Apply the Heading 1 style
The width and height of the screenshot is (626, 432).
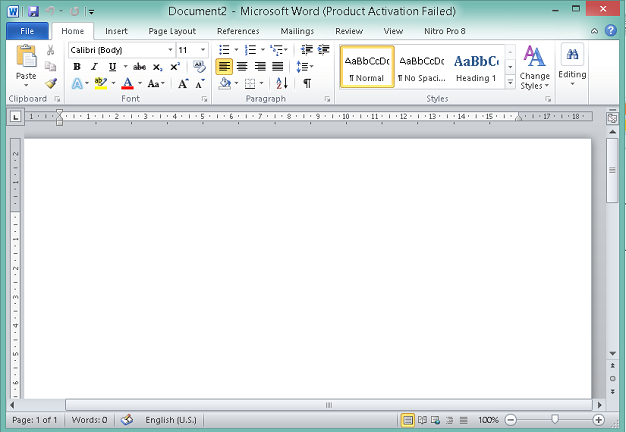(x=476, y=67)
